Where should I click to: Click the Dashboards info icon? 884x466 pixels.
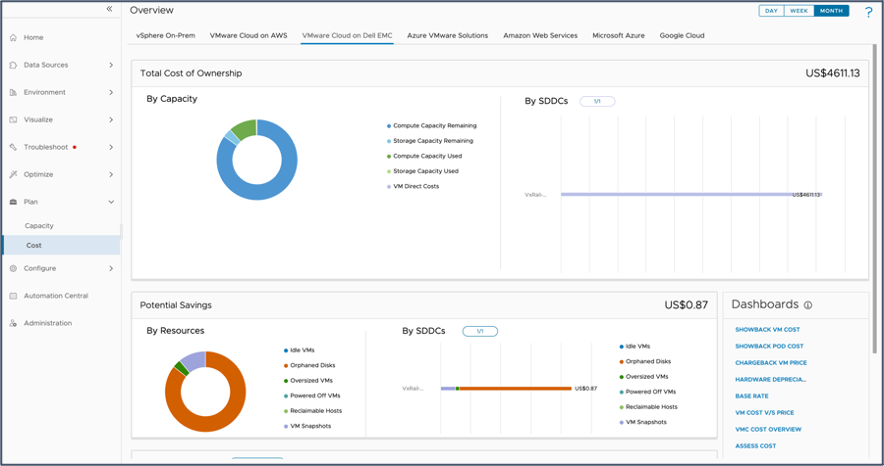pyautogui.click(x=808, y=305)
